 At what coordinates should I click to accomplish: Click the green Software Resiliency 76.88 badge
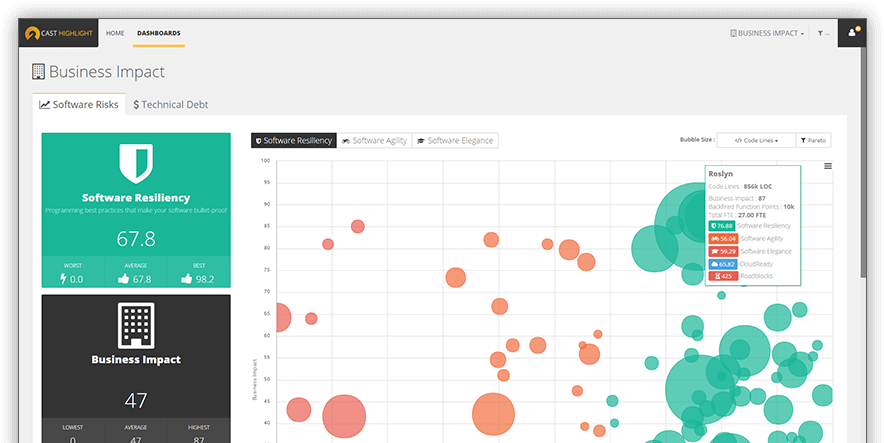[723, 227]
